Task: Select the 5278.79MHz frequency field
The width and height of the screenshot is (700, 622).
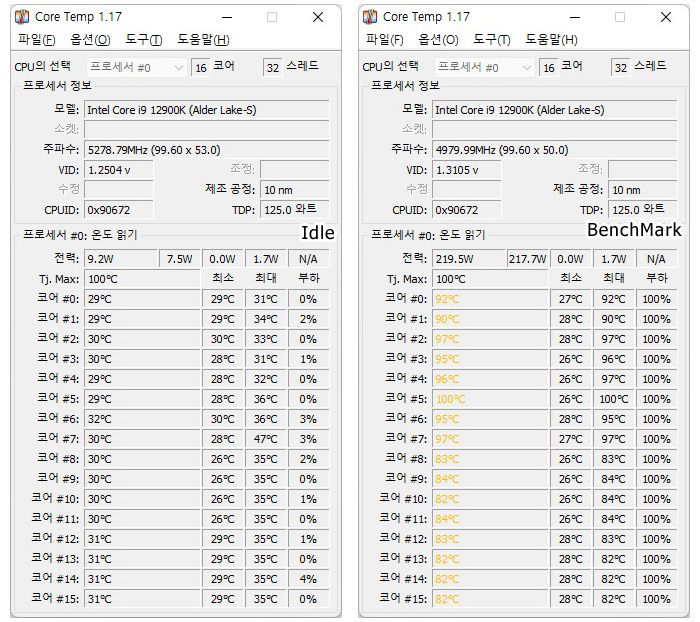Action: tap(207, 150)
